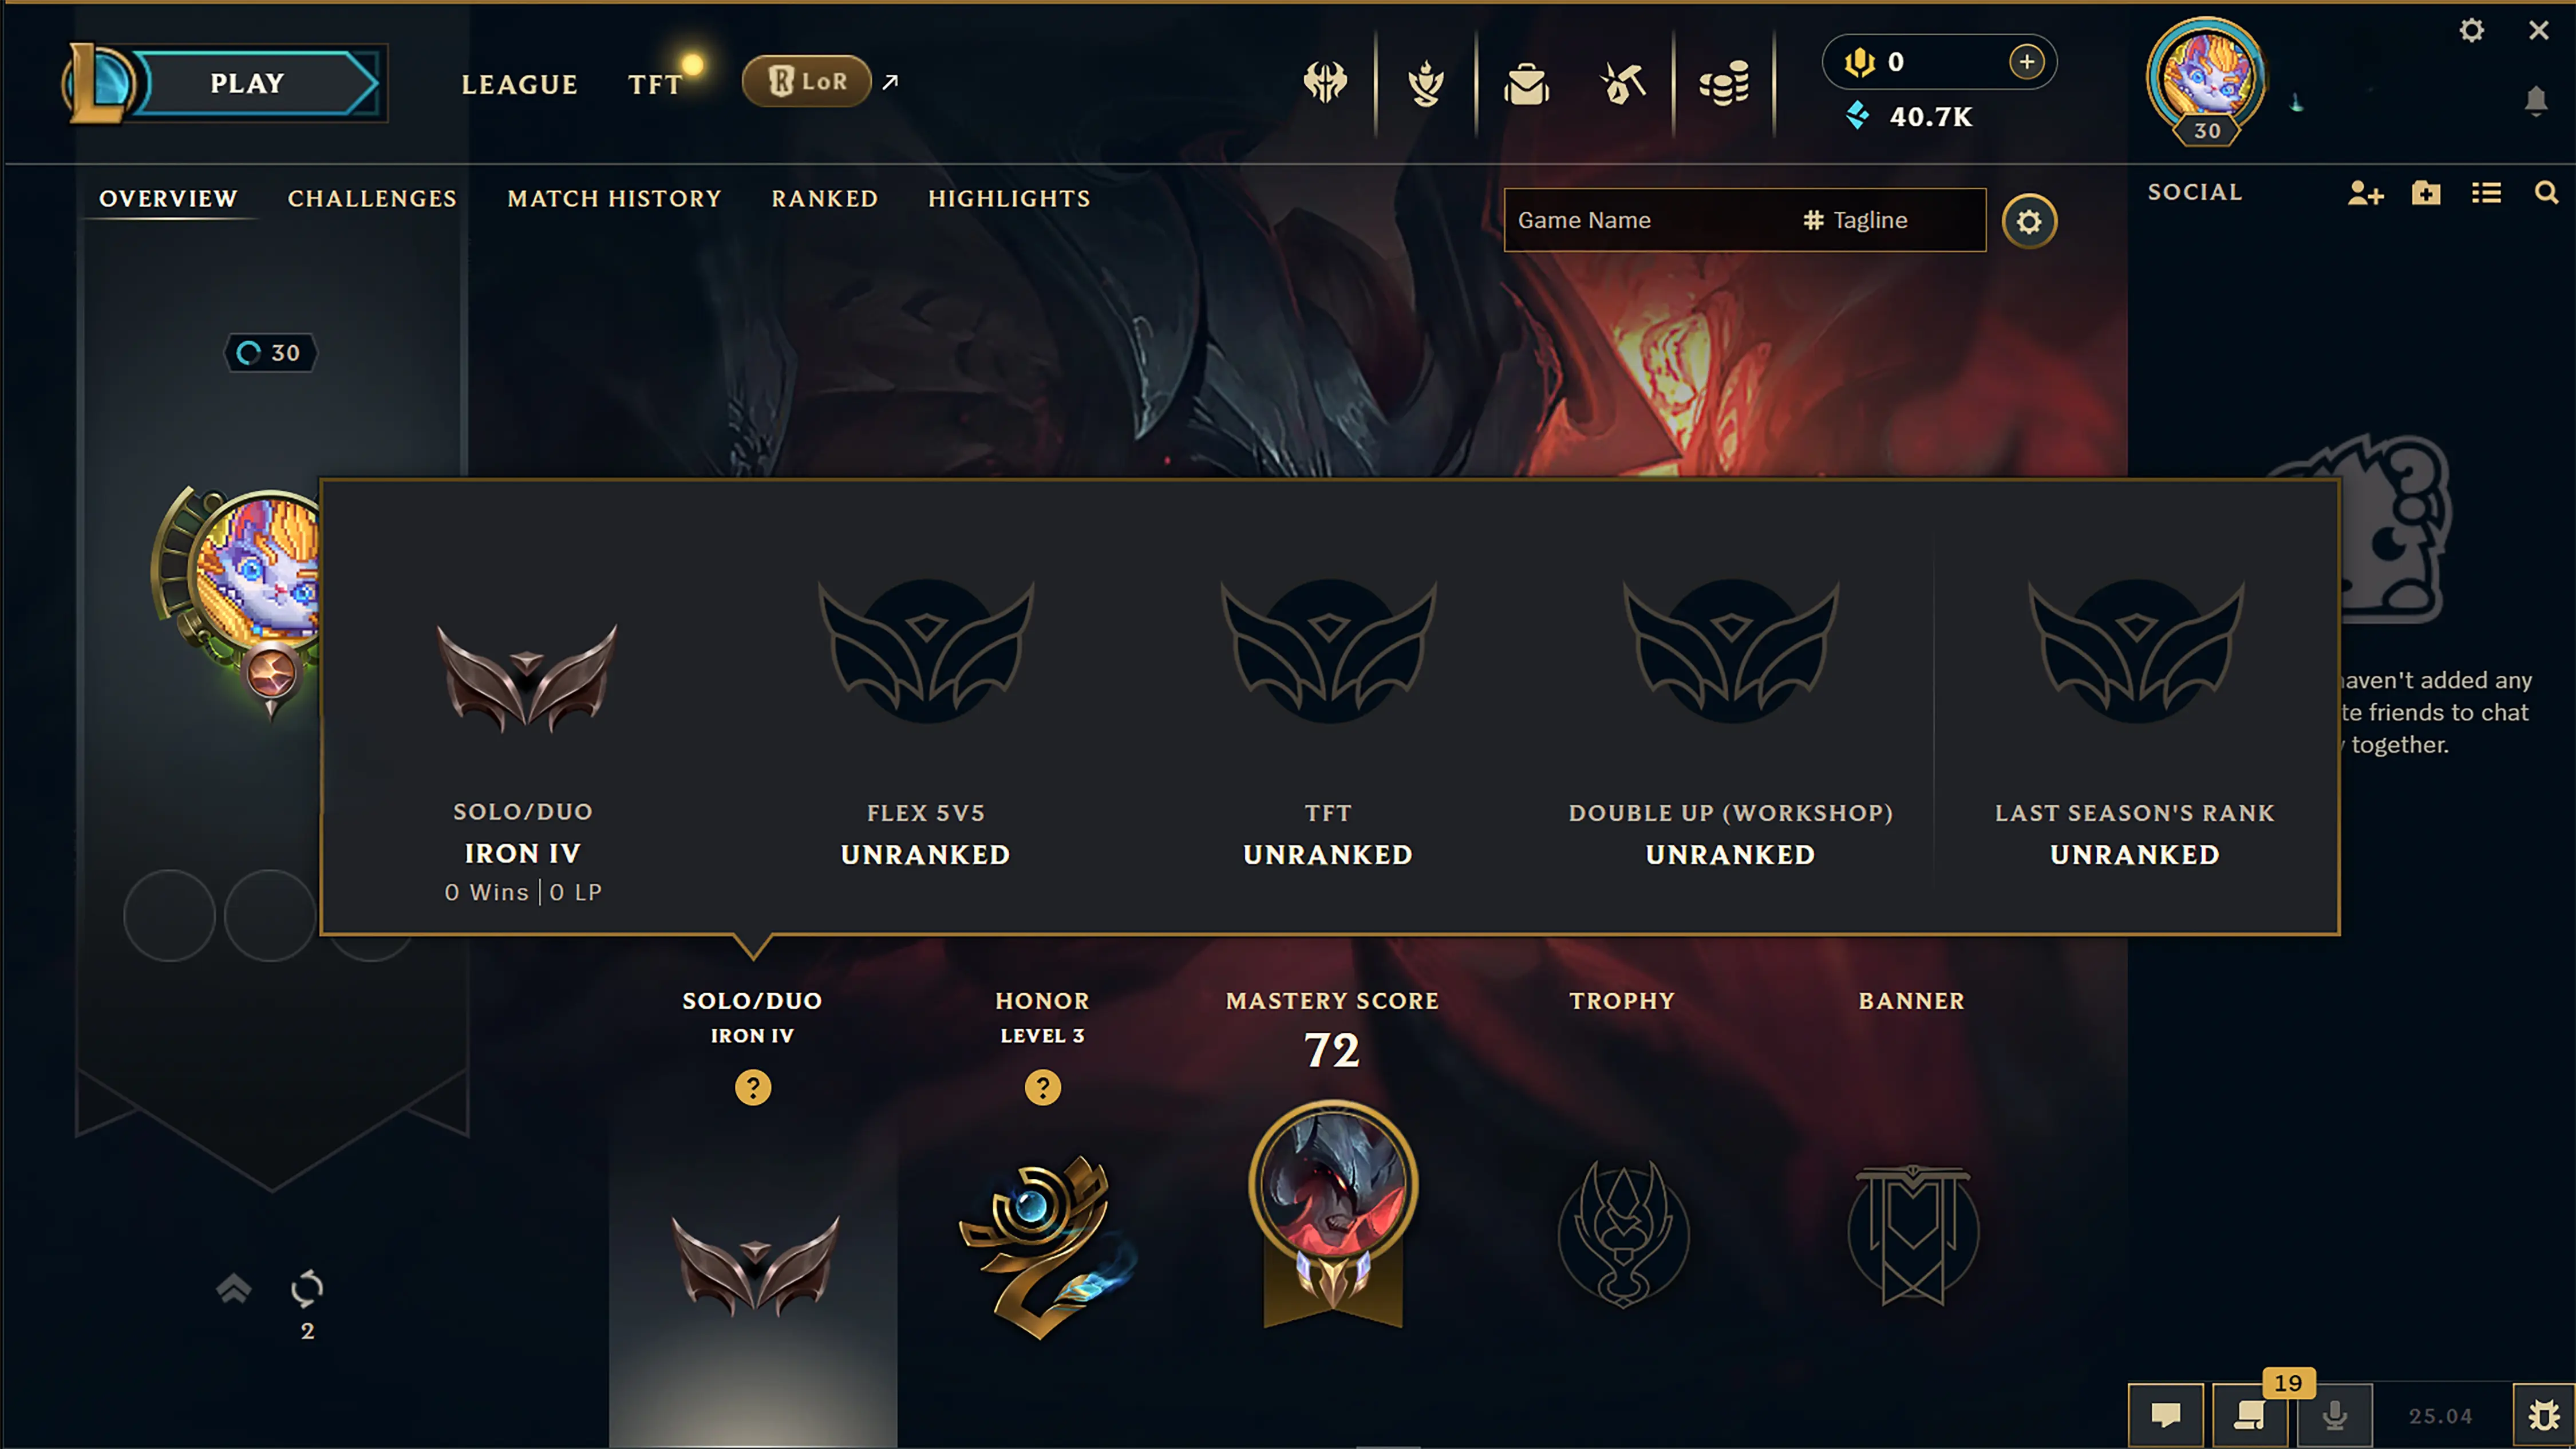Screen dimensions: 2576x1449
Task: Toggle the voice microphone button
Action: coord(2335,1415)
